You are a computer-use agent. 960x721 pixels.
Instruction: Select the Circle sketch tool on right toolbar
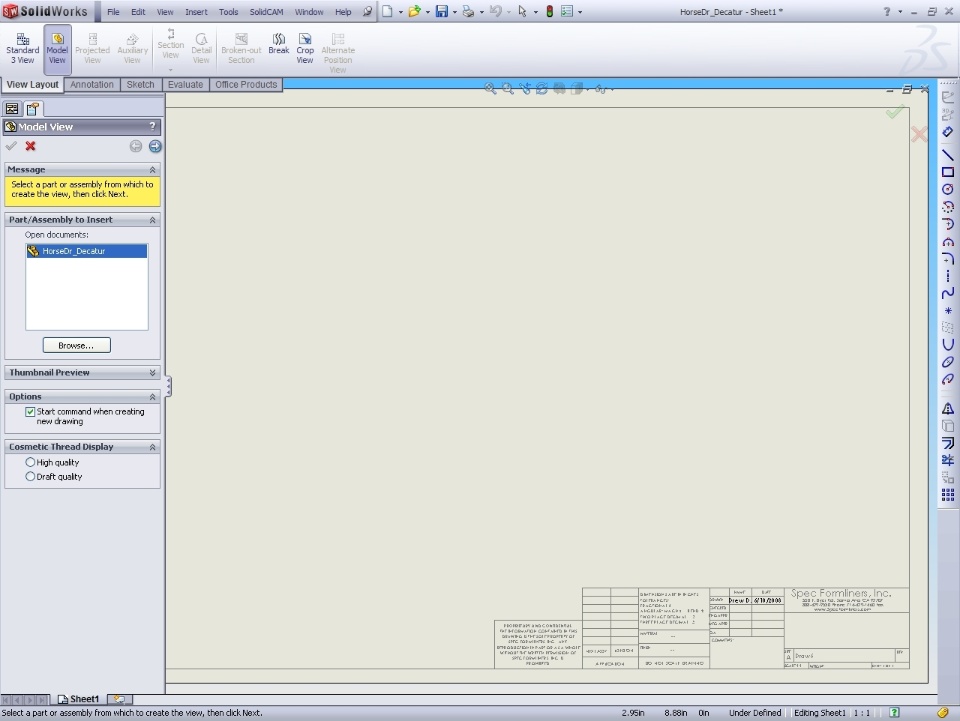point(948,189)
